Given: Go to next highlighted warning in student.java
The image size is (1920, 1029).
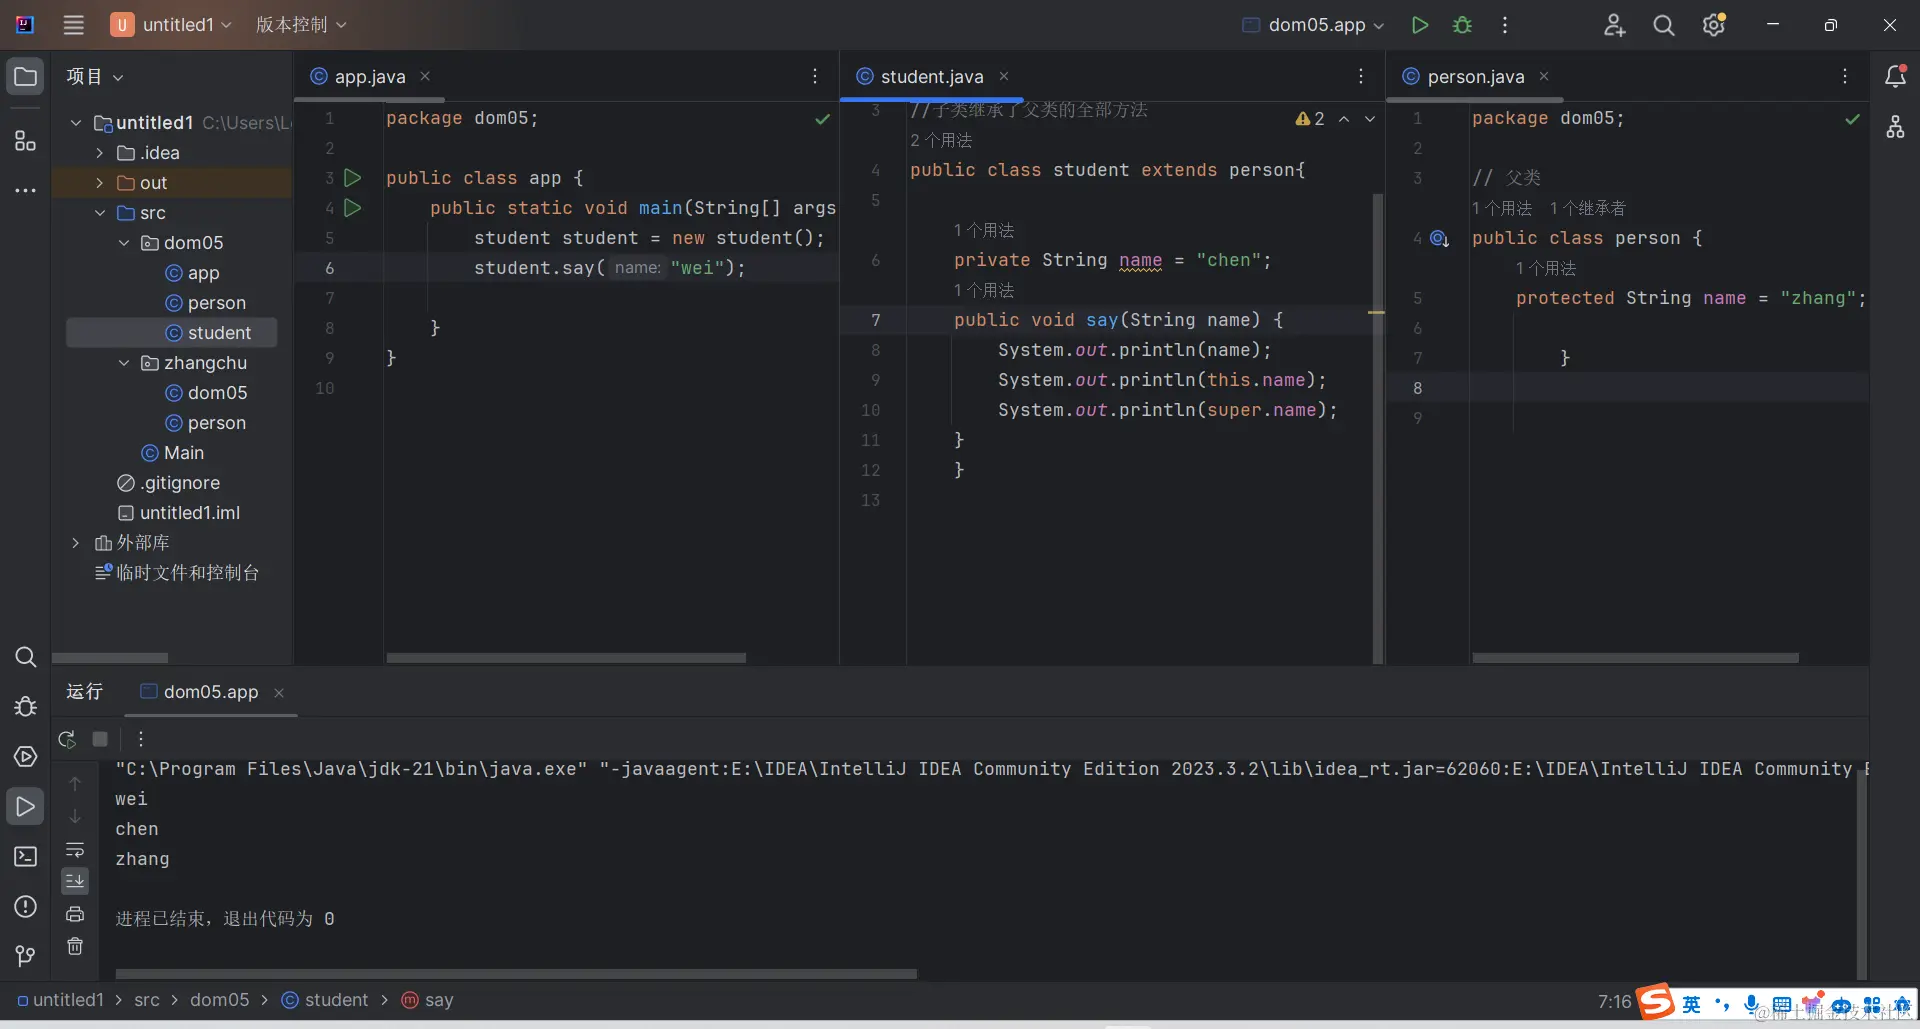Looking at the screenshot, I should click(1370, 119).
